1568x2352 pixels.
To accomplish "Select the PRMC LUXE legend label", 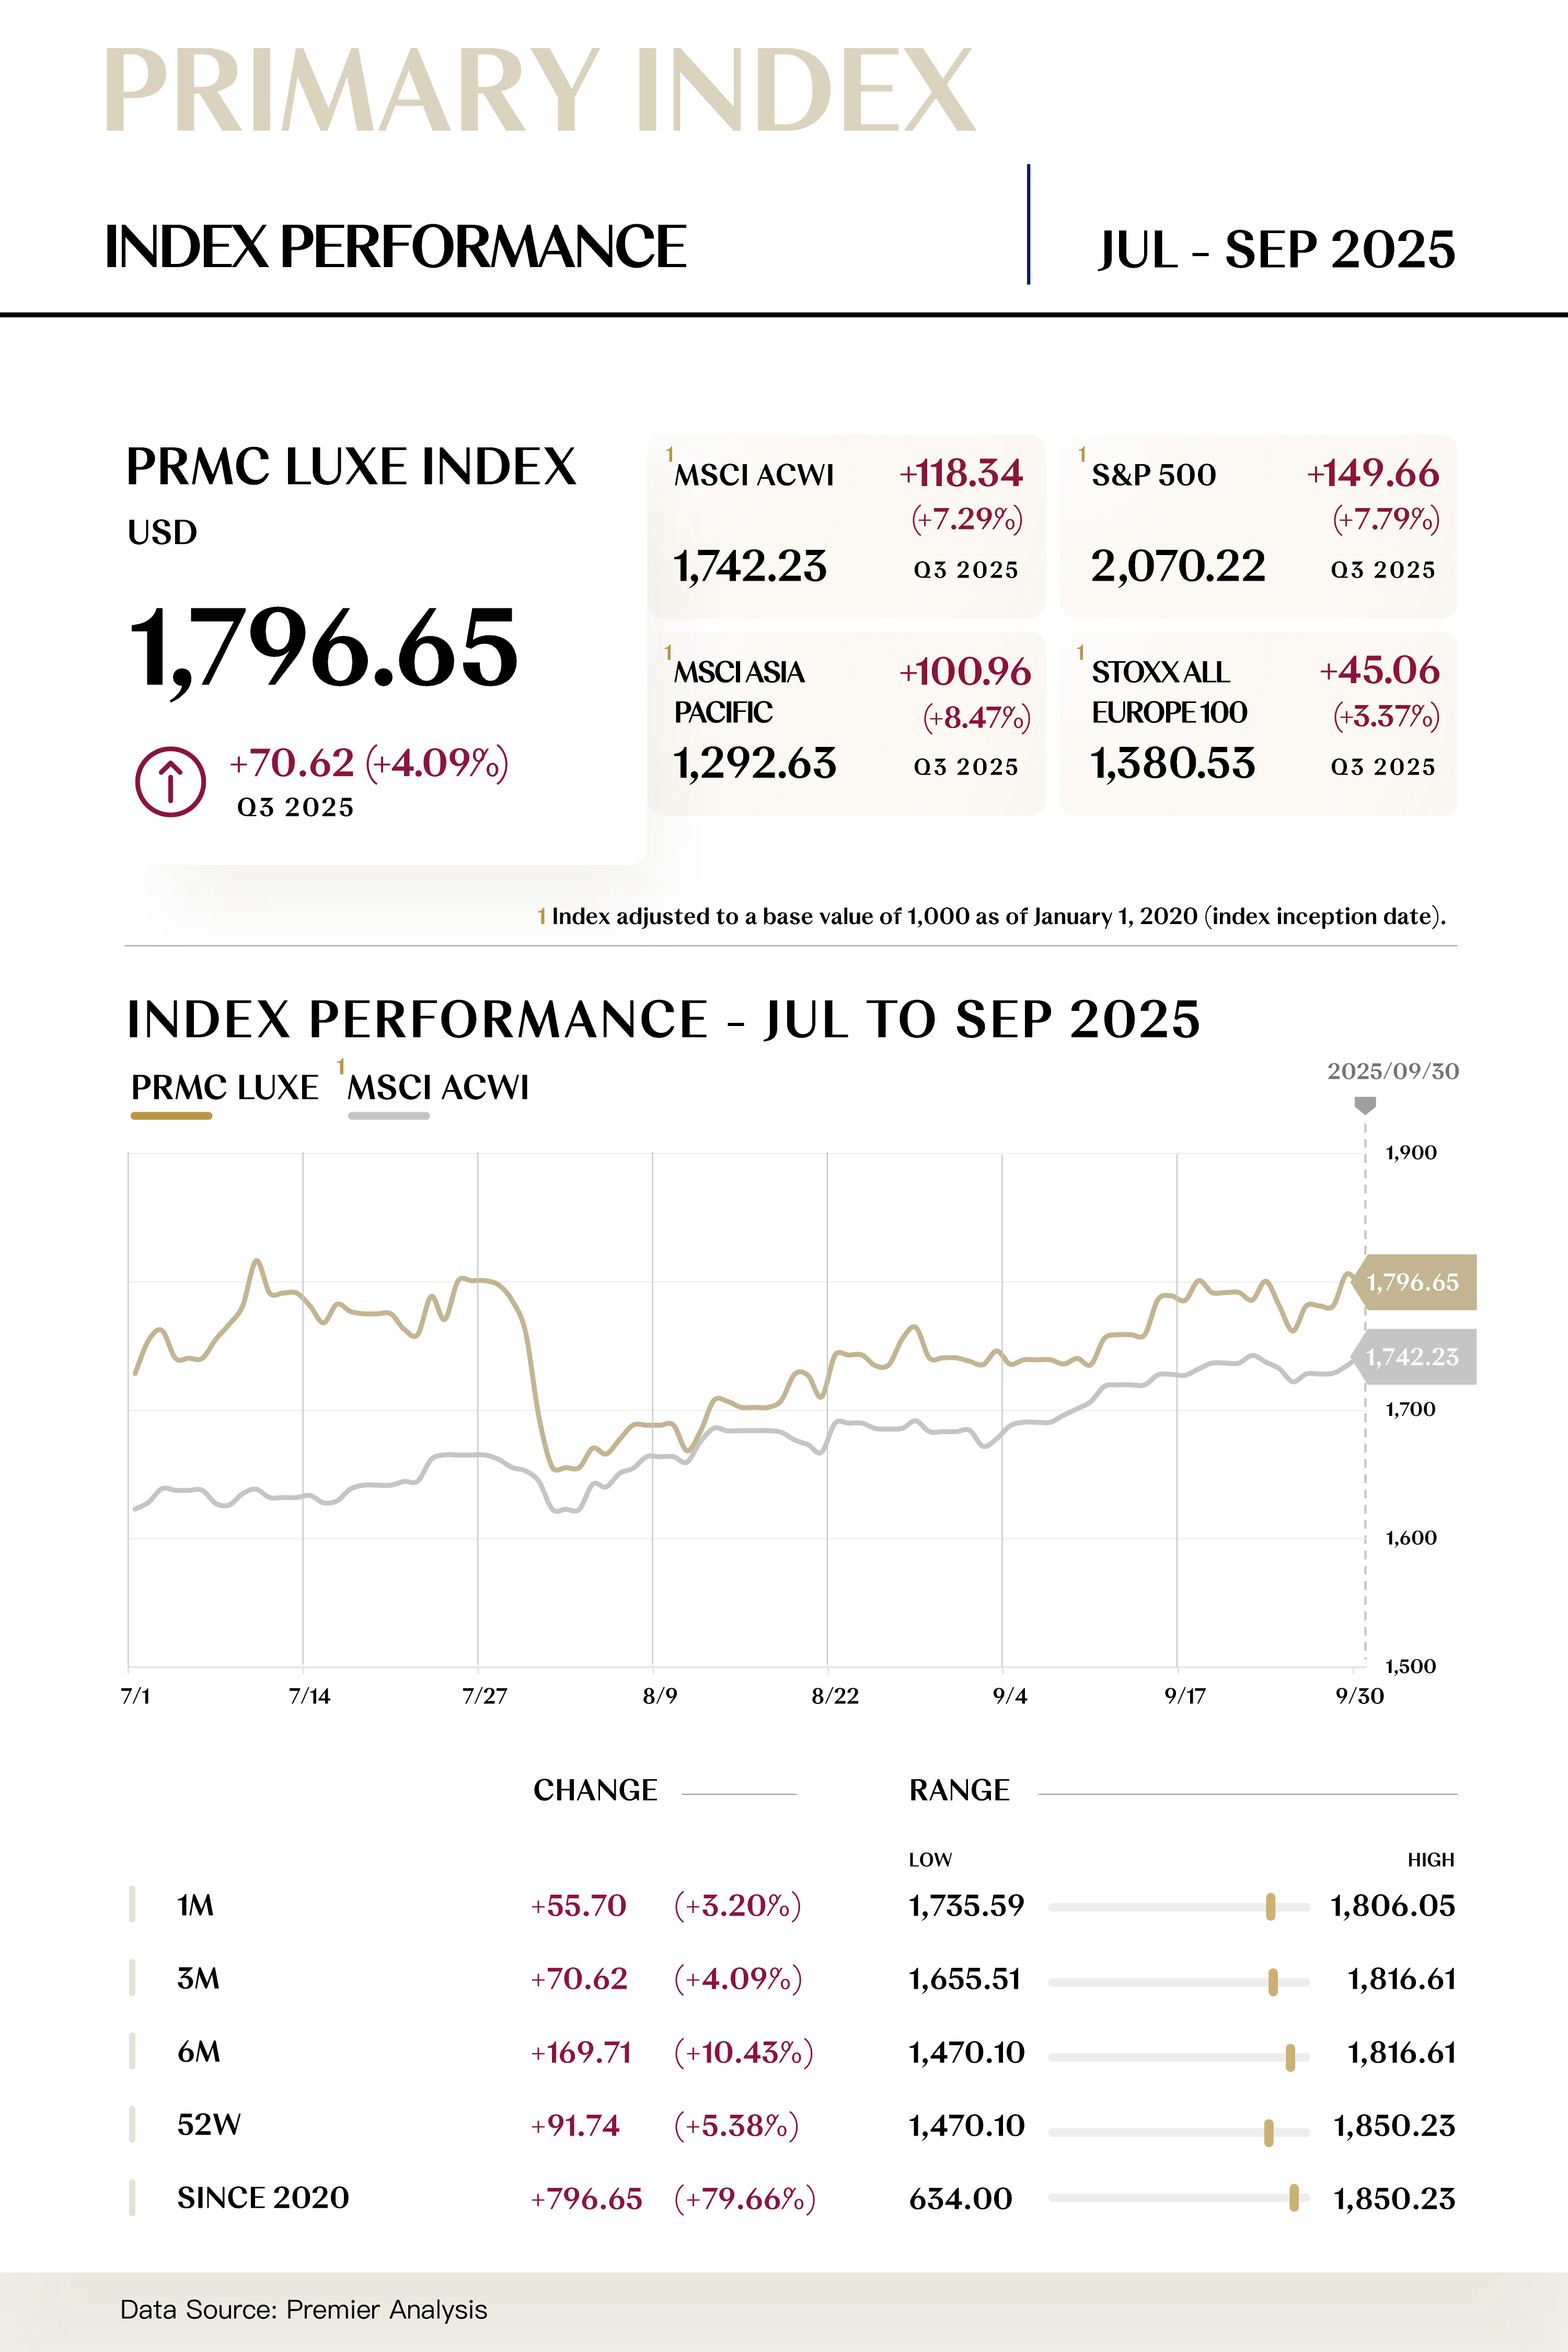I will pyautogui.click(x=224, y=1087).
